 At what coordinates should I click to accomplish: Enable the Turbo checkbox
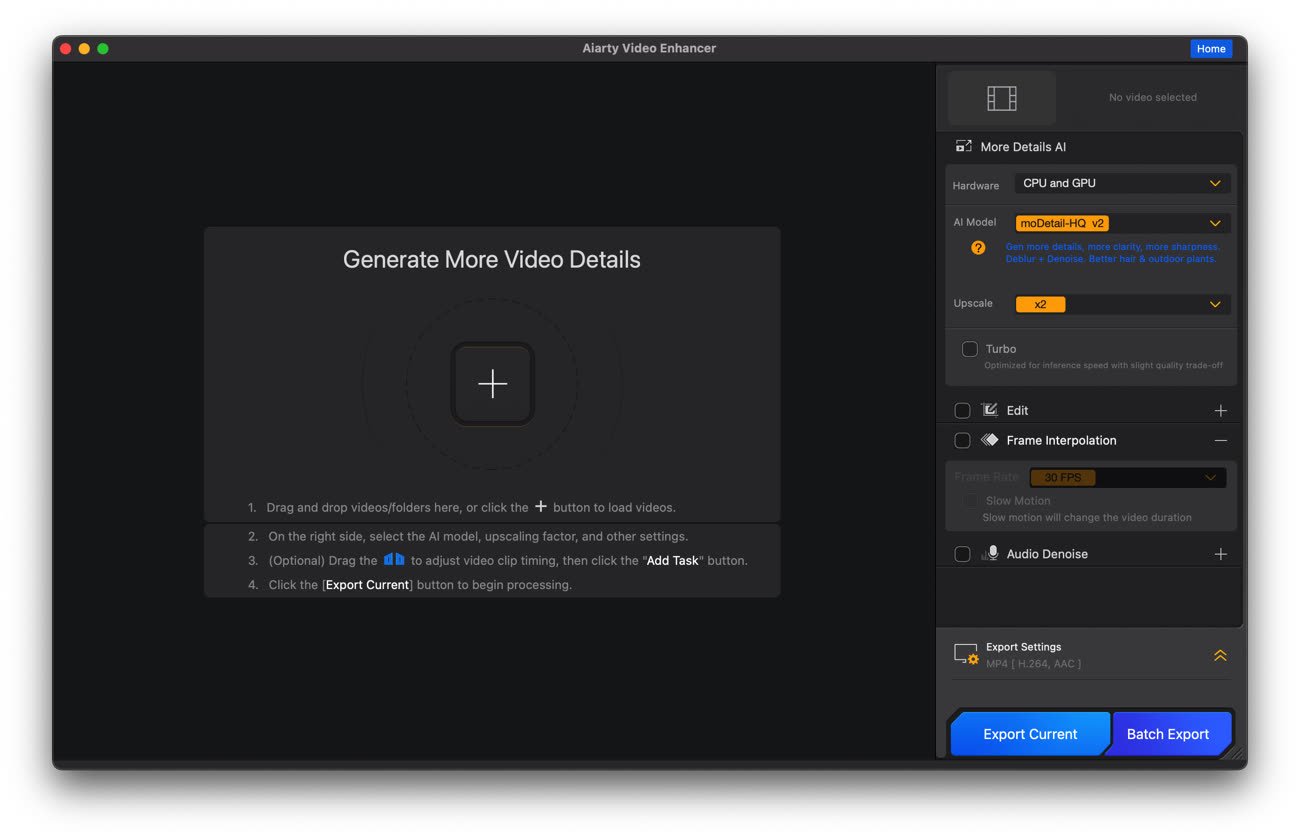pyautogui.click(x=970, y=349)
